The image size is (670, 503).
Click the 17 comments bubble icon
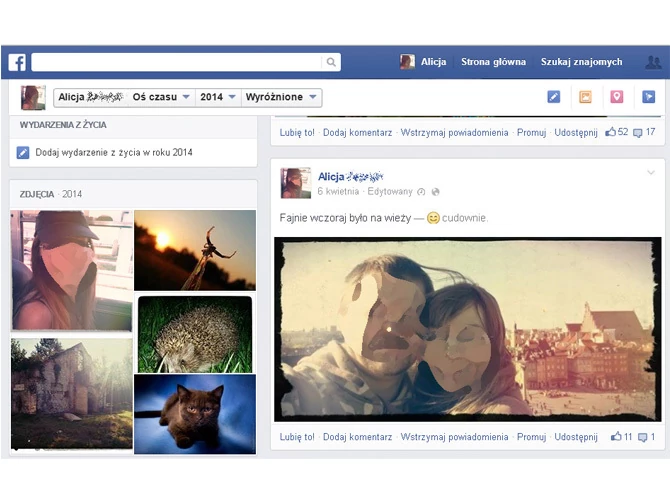(x=638, y=133)
